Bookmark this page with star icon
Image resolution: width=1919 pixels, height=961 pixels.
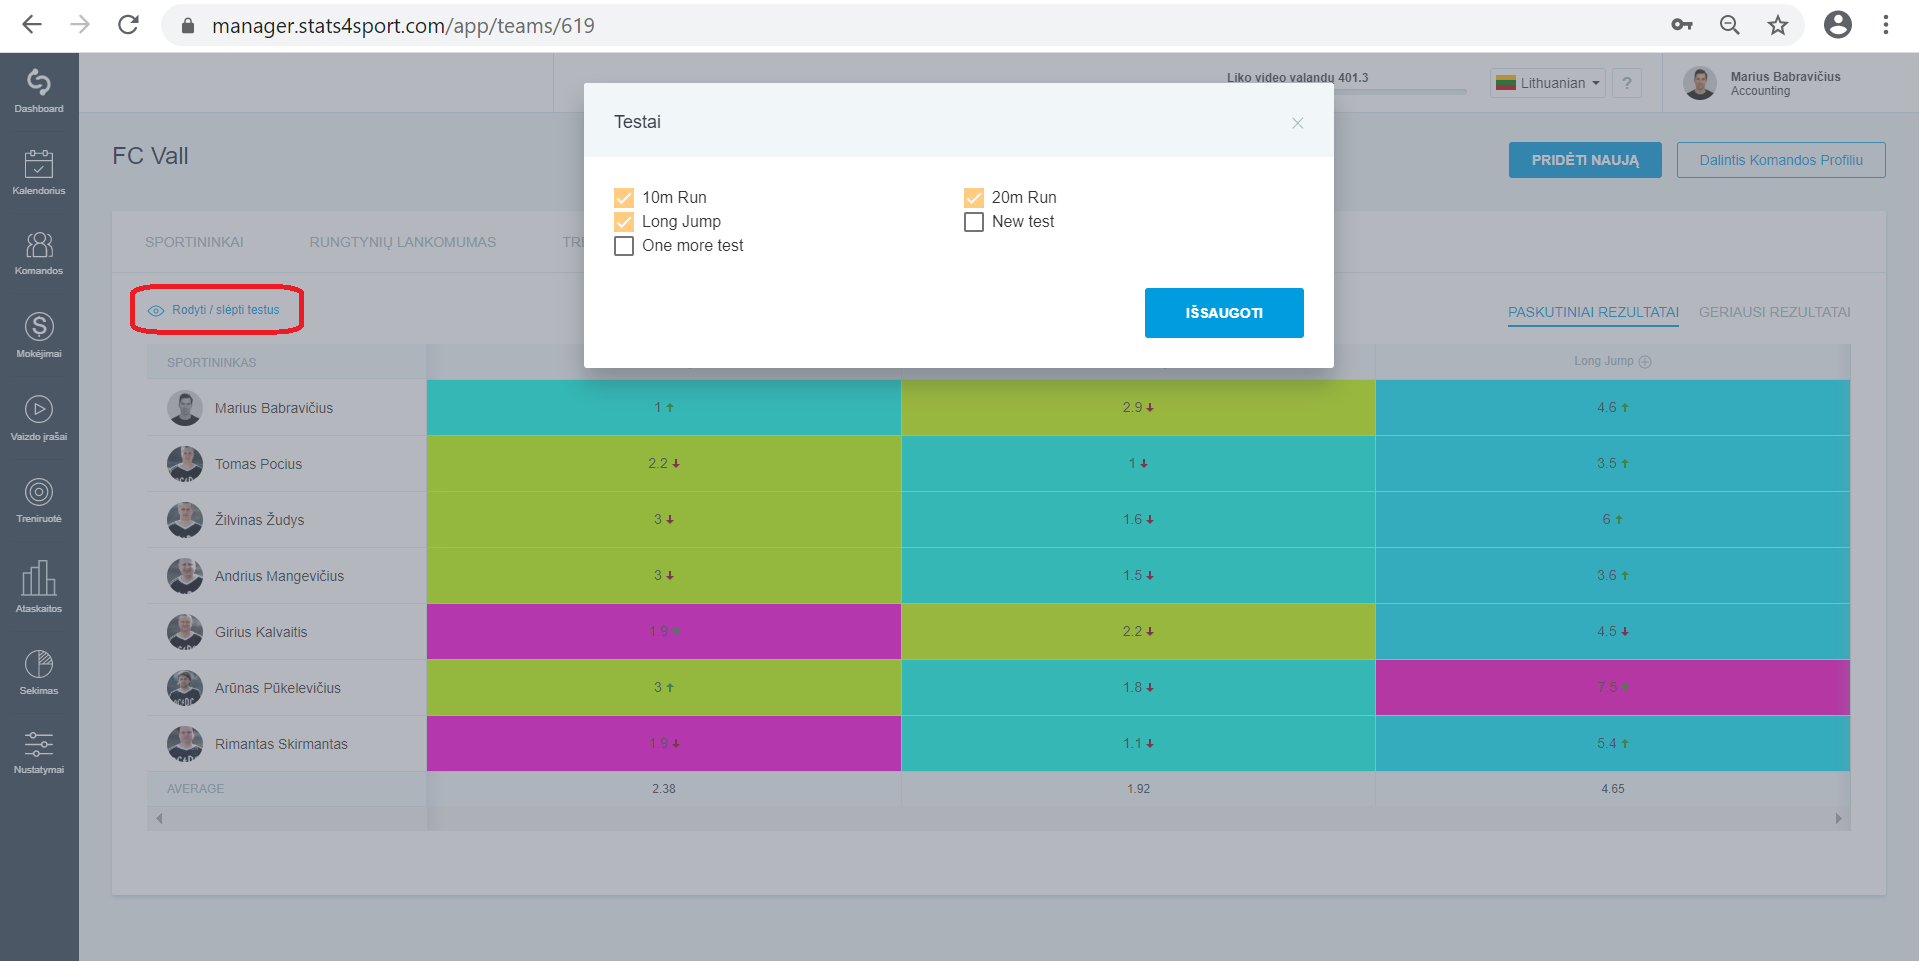[x=1777, y=25]
